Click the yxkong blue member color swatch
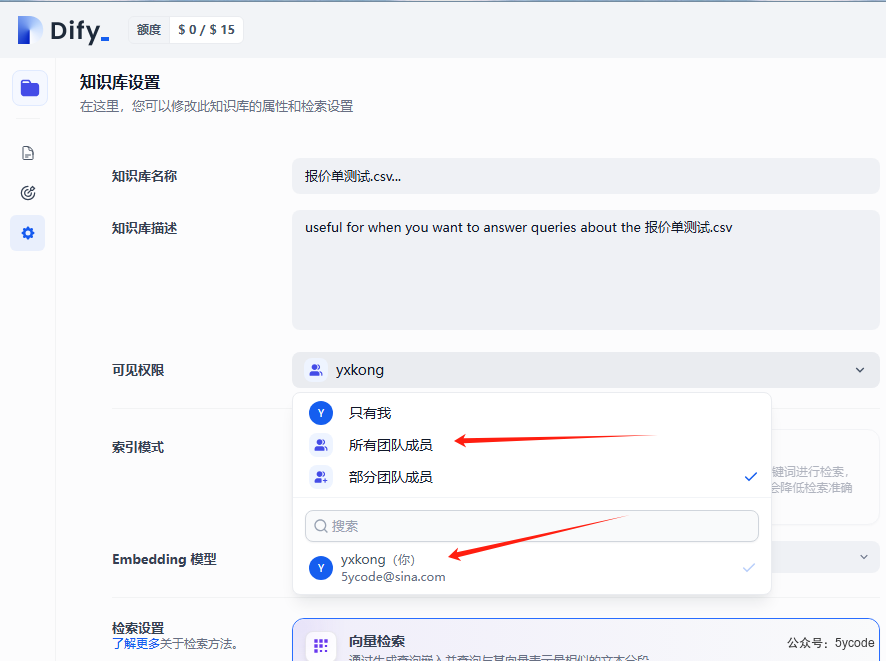The image size is (886, 661). tap(320, 567)
